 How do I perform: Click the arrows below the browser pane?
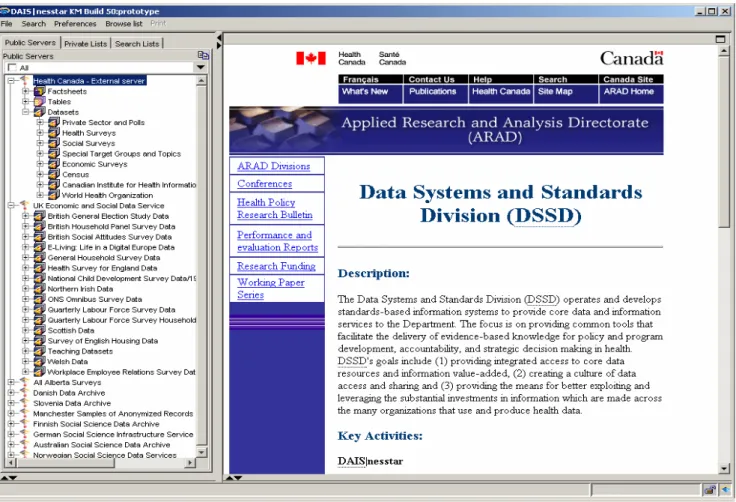234,478
